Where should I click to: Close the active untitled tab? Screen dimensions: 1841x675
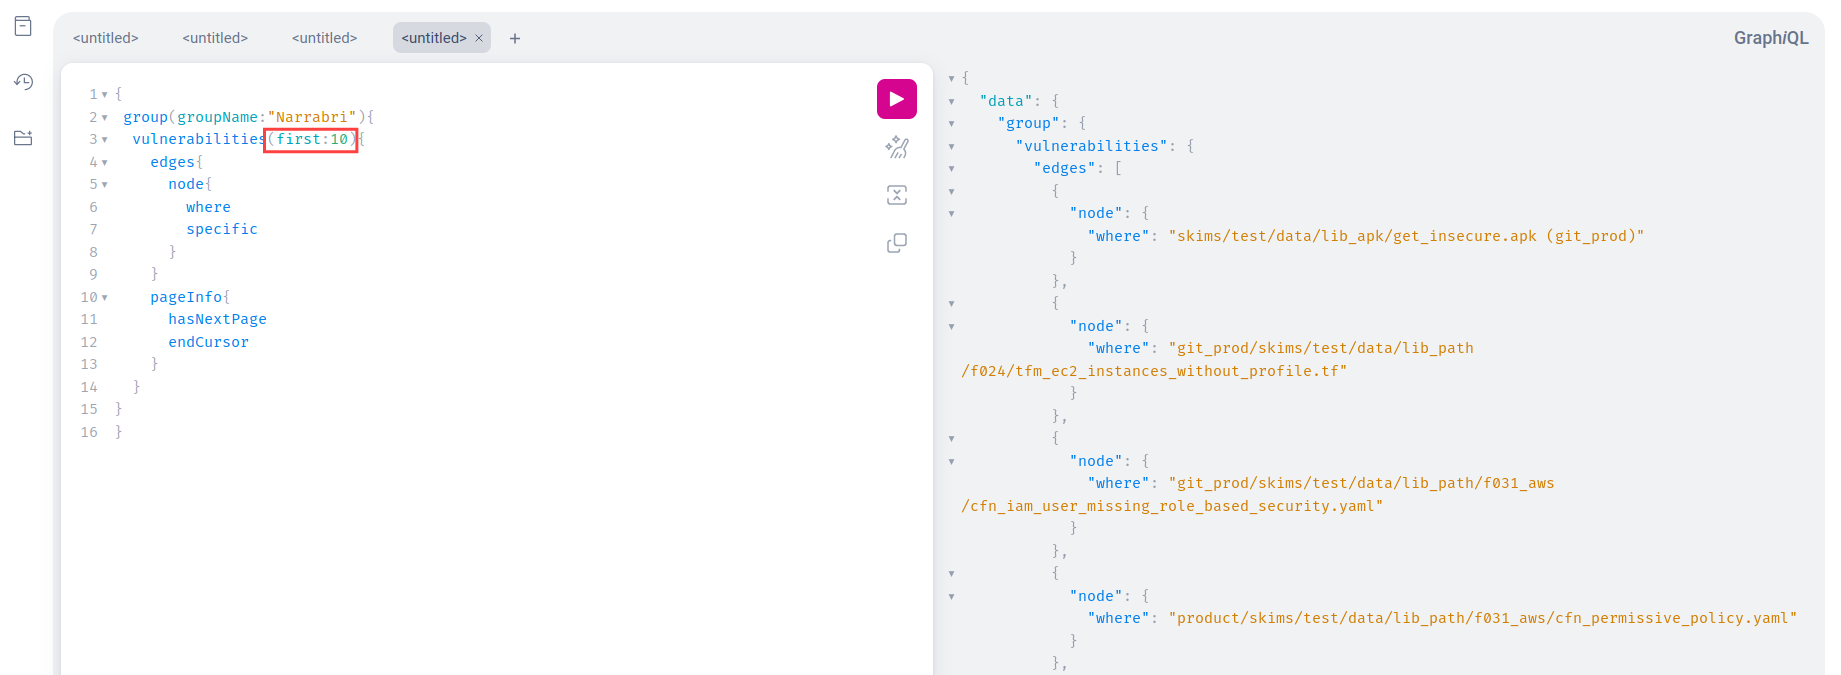(x=479, y=38)
